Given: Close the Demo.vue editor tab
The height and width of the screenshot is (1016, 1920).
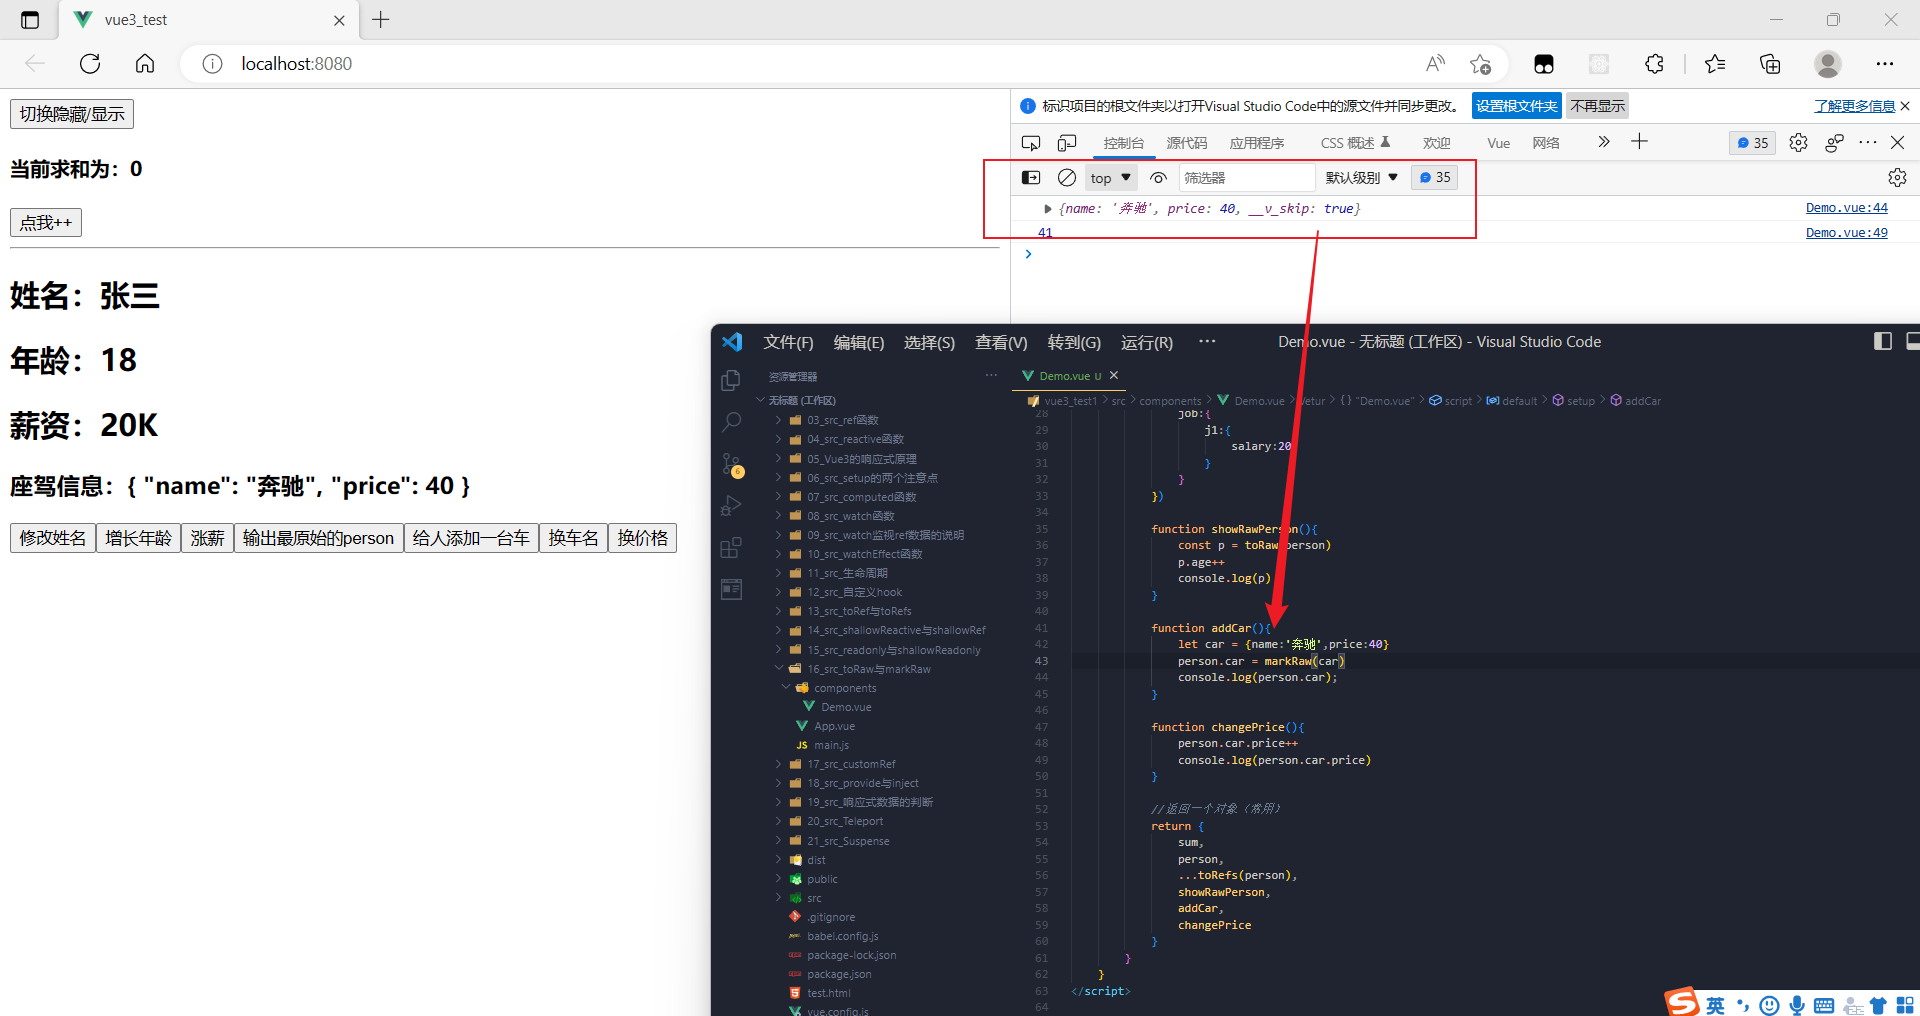Looking at the screenshot, I should click(x=1114, y=376).
